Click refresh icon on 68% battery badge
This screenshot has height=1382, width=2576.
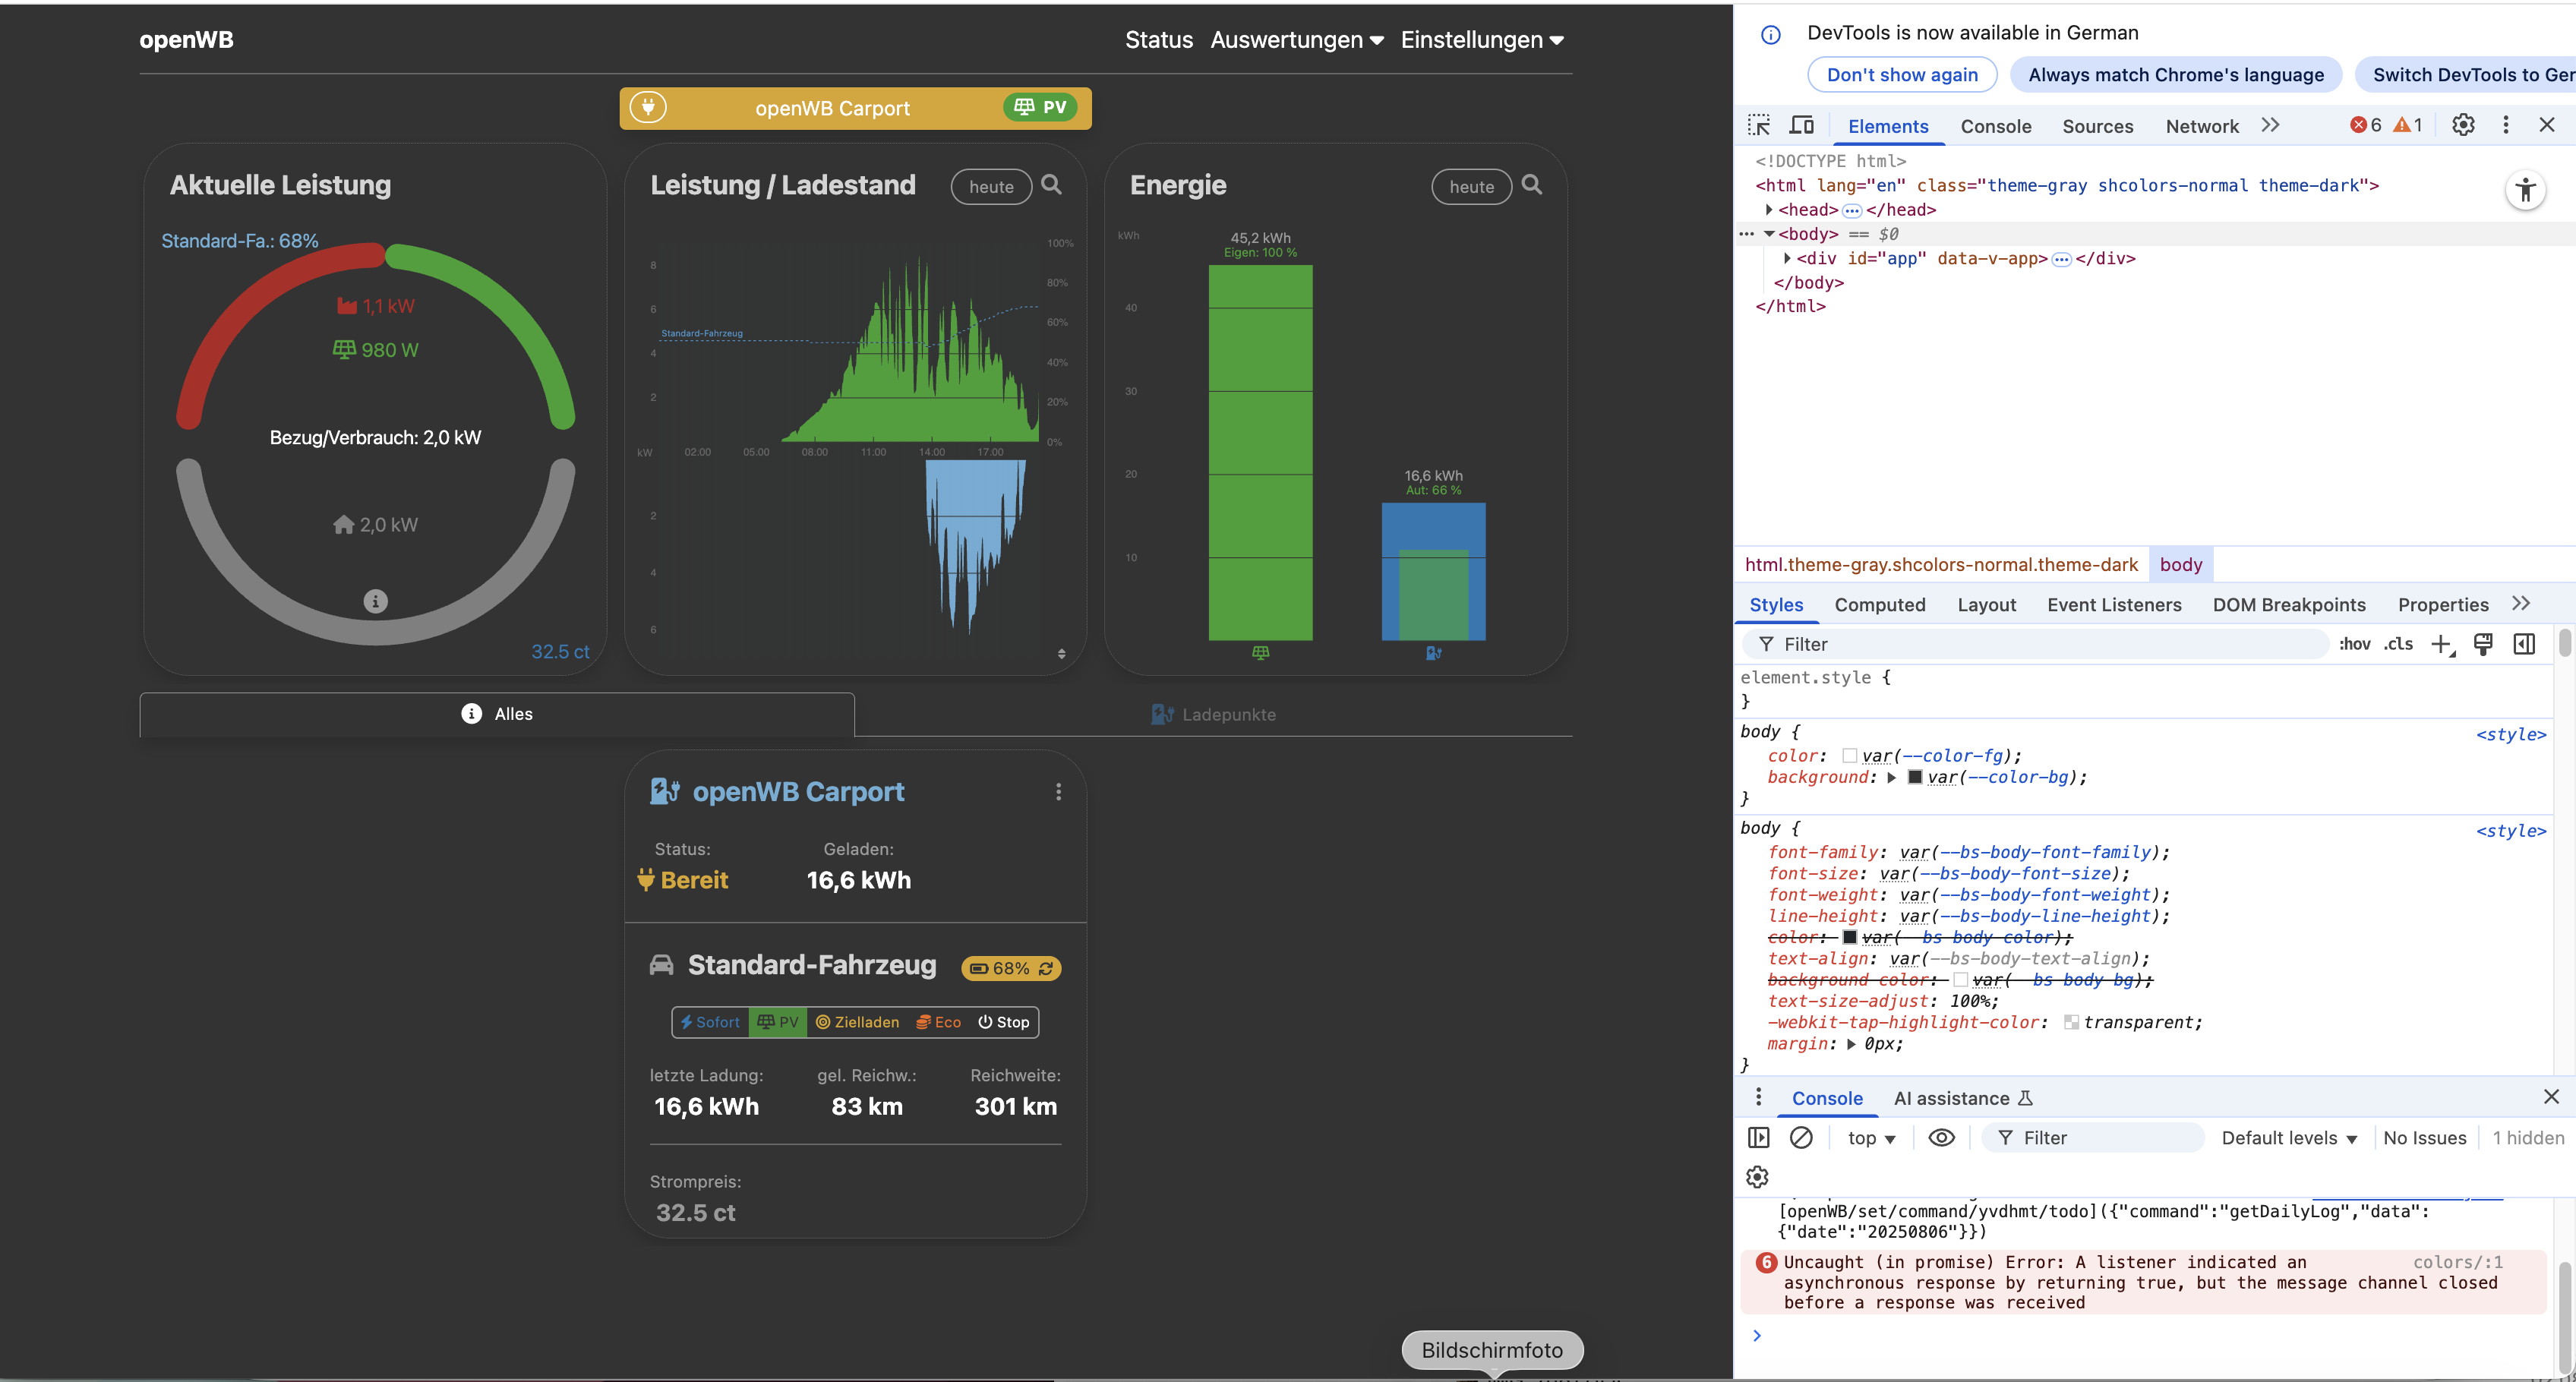1046,968
